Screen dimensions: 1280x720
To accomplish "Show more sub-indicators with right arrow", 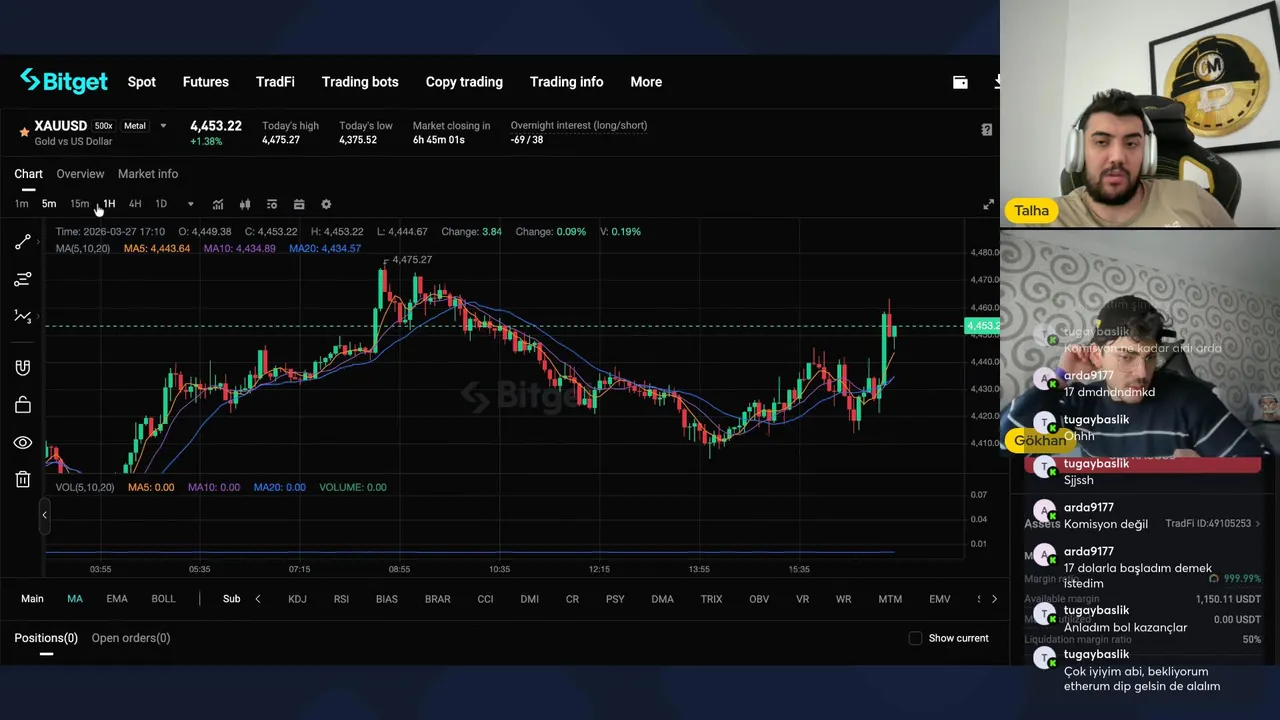I will (x=994, y=599).
